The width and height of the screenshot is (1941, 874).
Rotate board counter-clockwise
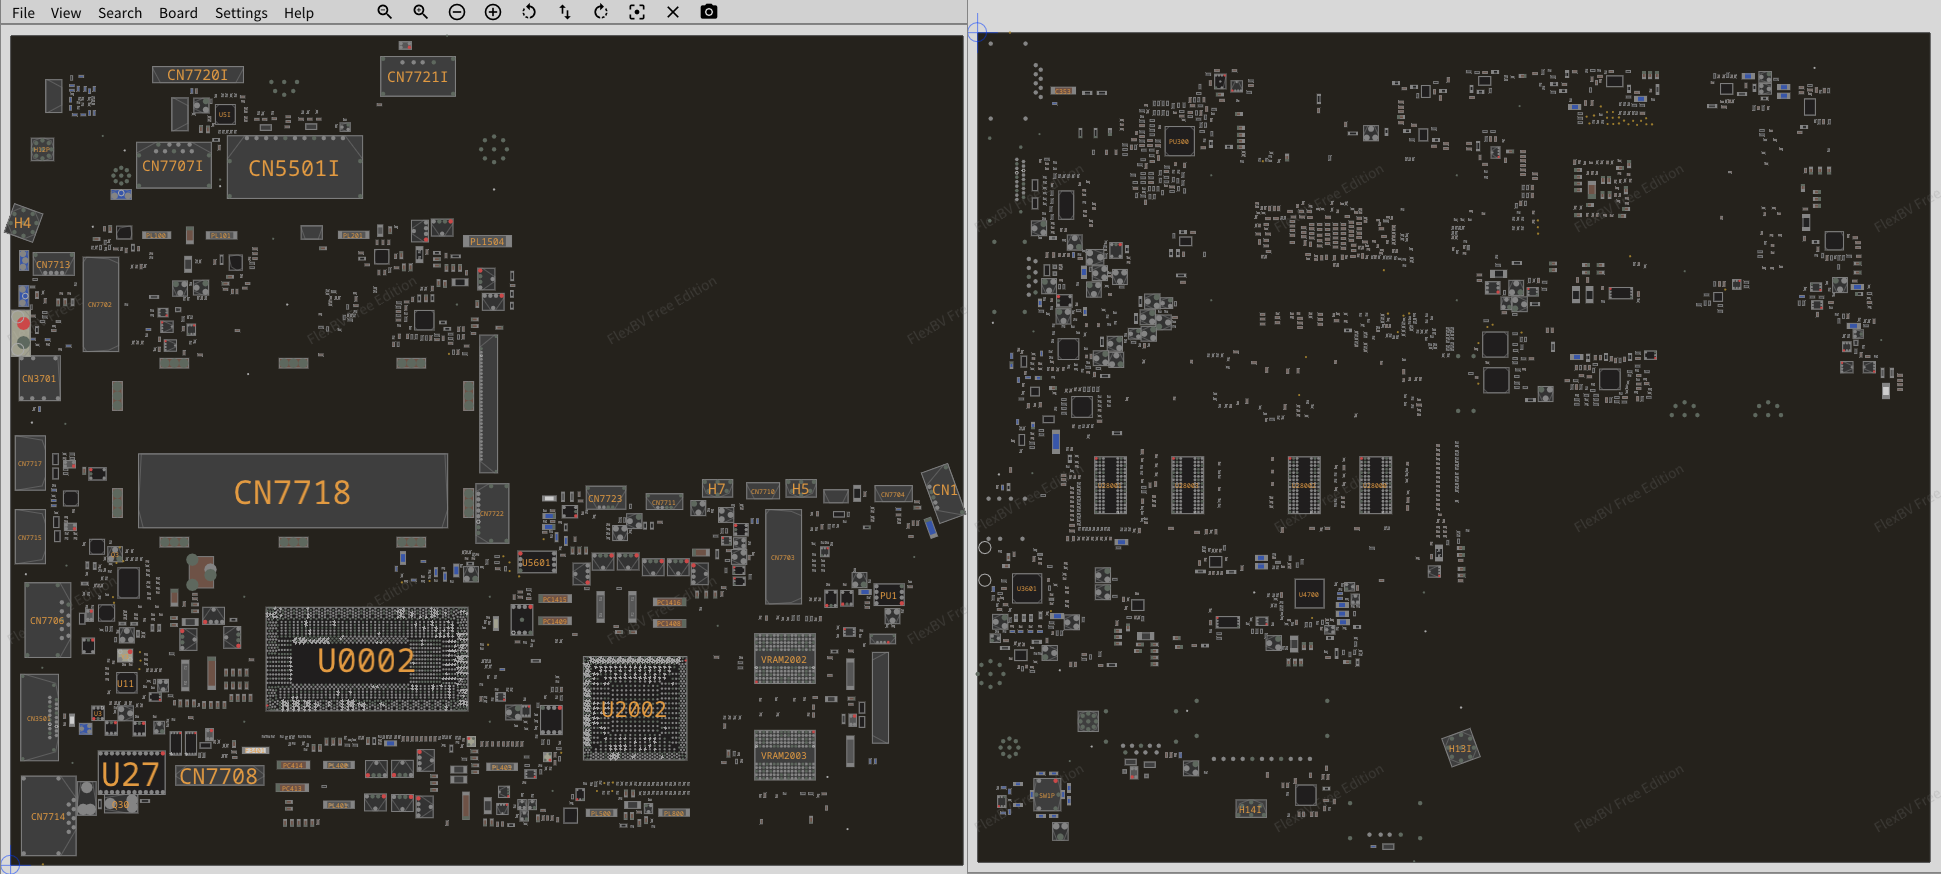coord(529,12)
